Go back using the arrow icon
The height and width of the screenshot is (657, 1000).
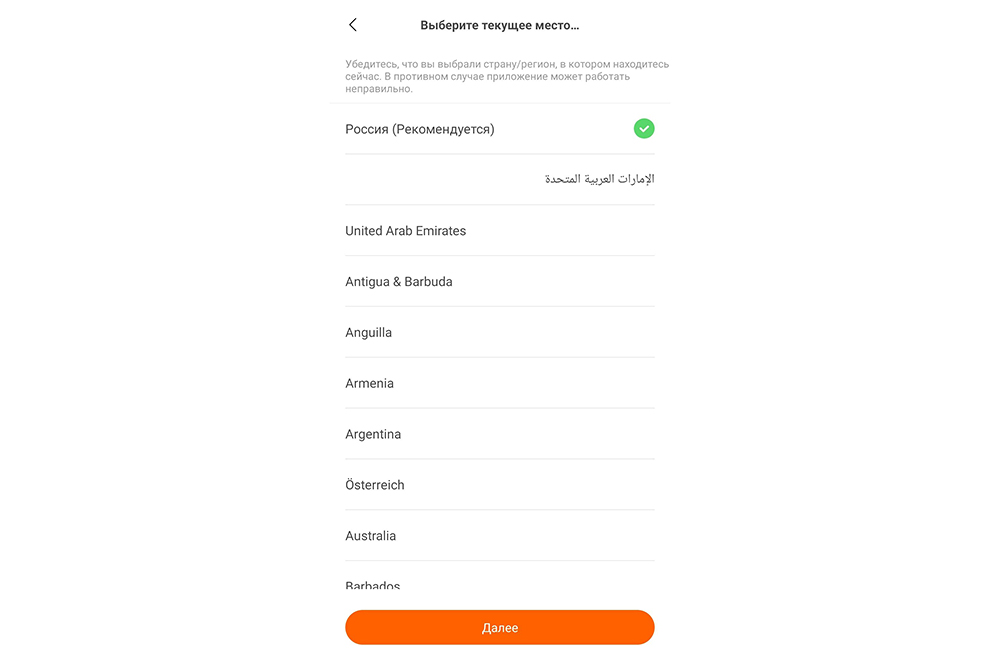tap(353, 25)
